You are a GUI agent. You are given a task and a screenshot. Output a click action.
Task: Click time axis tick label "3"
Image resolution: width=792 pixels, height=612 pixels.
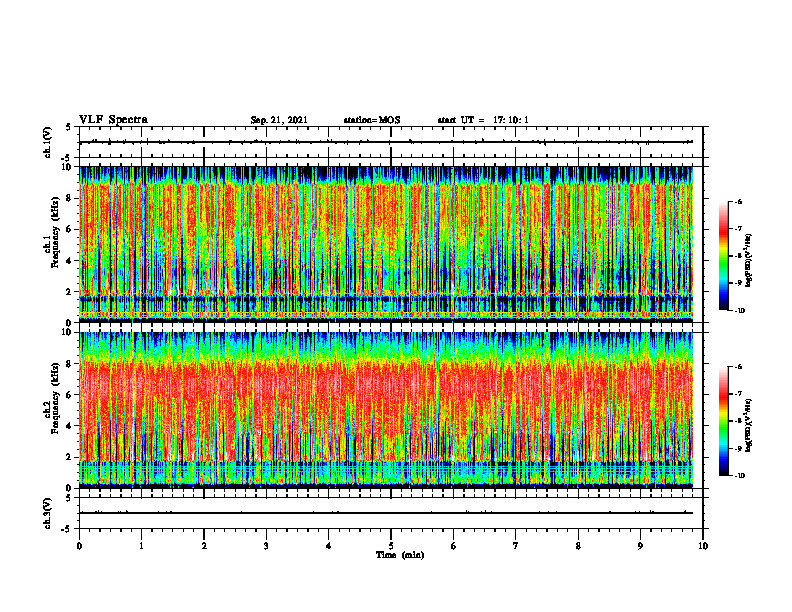(x=266, y=546)
